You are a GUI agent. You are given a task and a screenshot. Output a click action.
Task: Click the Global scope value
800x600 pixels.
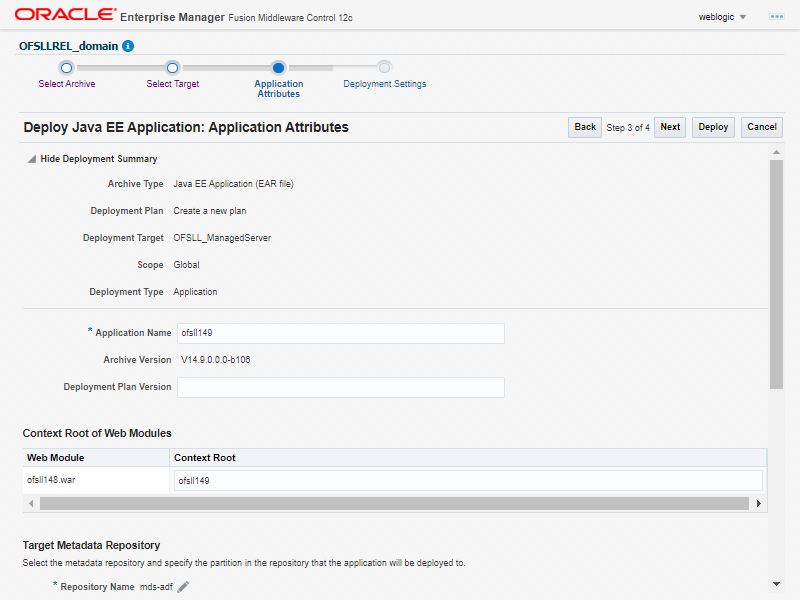click(x=186, y=265)
